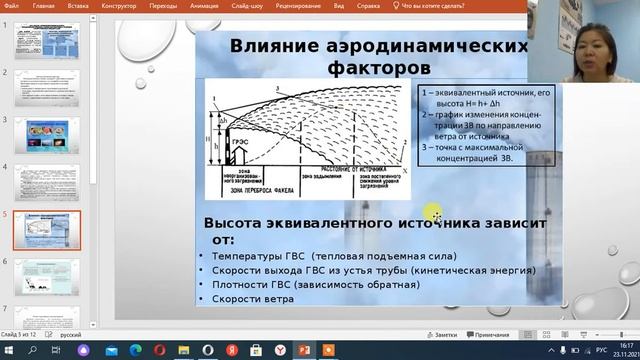Image resolution: width=640 pixels, height=360 pixels.
Task: Click the battery tray icon
Action: [575, 350]
